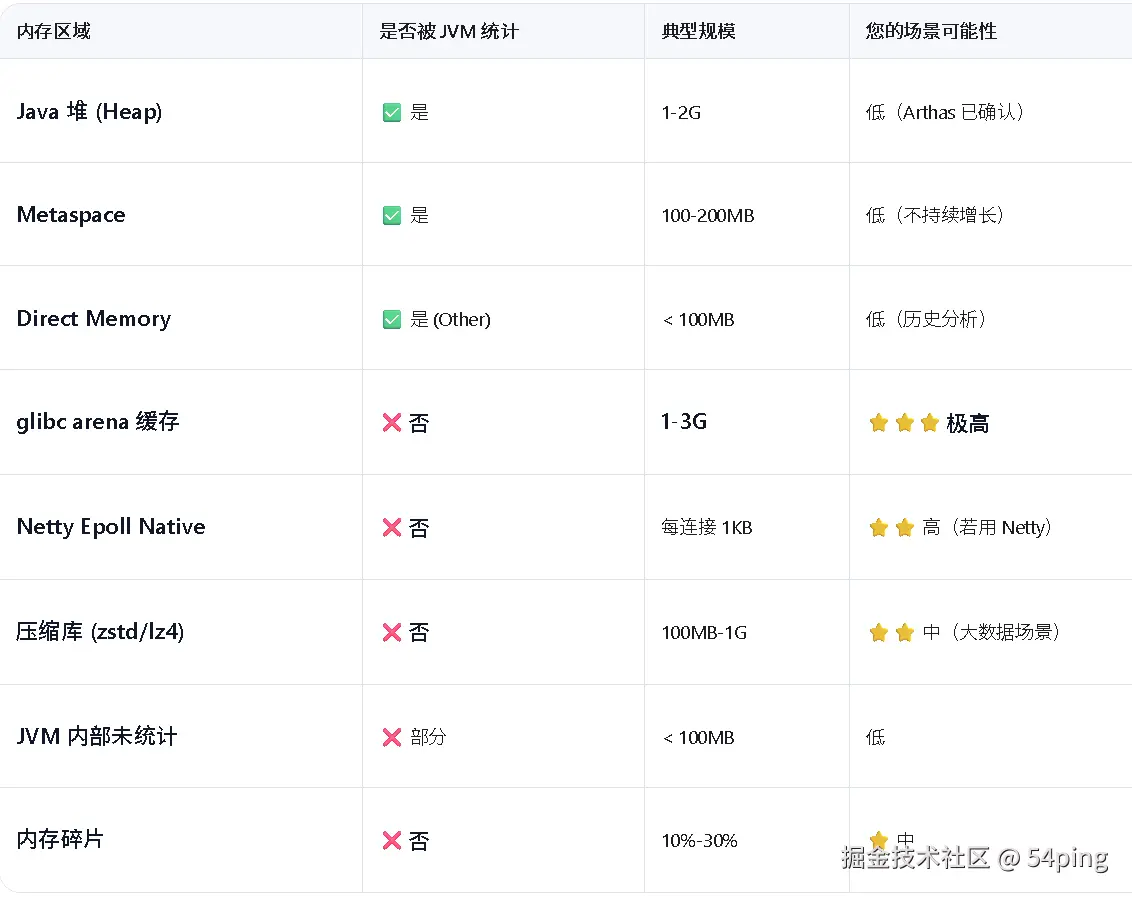Select the Netty Epoll Native cell
This screenshot has width=1132, height=898.
pyautogui.click(x=111, y=527)
